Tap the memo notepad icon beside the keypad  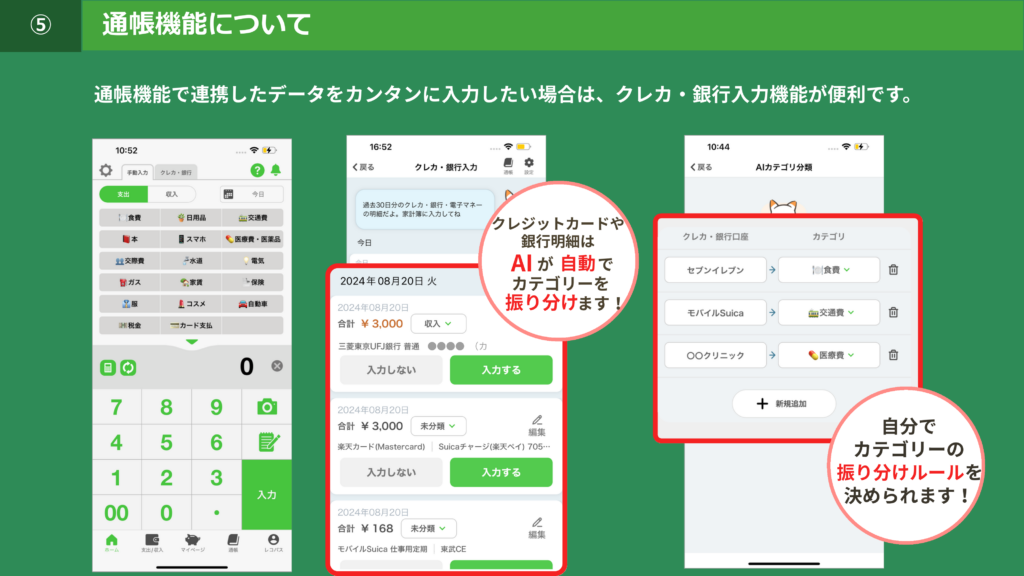[267, 441]
